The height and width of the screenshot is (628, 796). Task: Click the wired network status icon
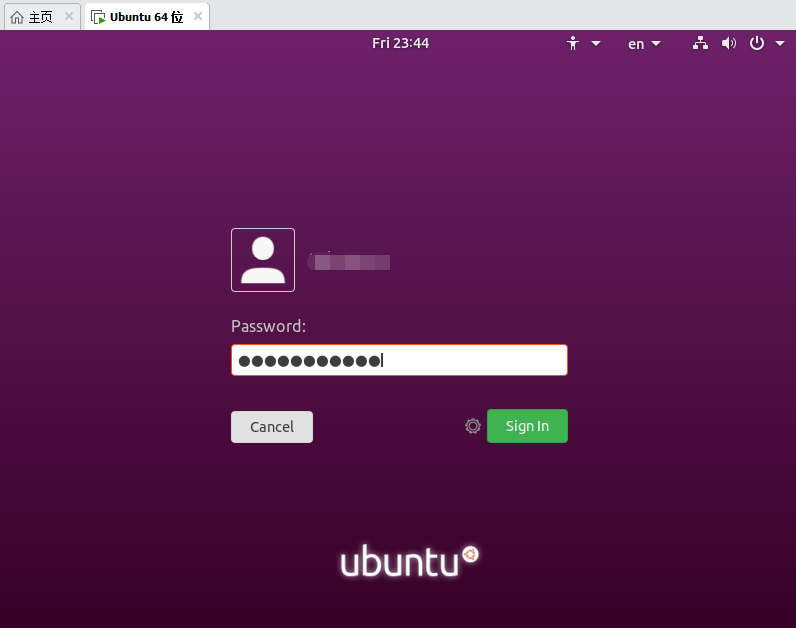point(700,43)
